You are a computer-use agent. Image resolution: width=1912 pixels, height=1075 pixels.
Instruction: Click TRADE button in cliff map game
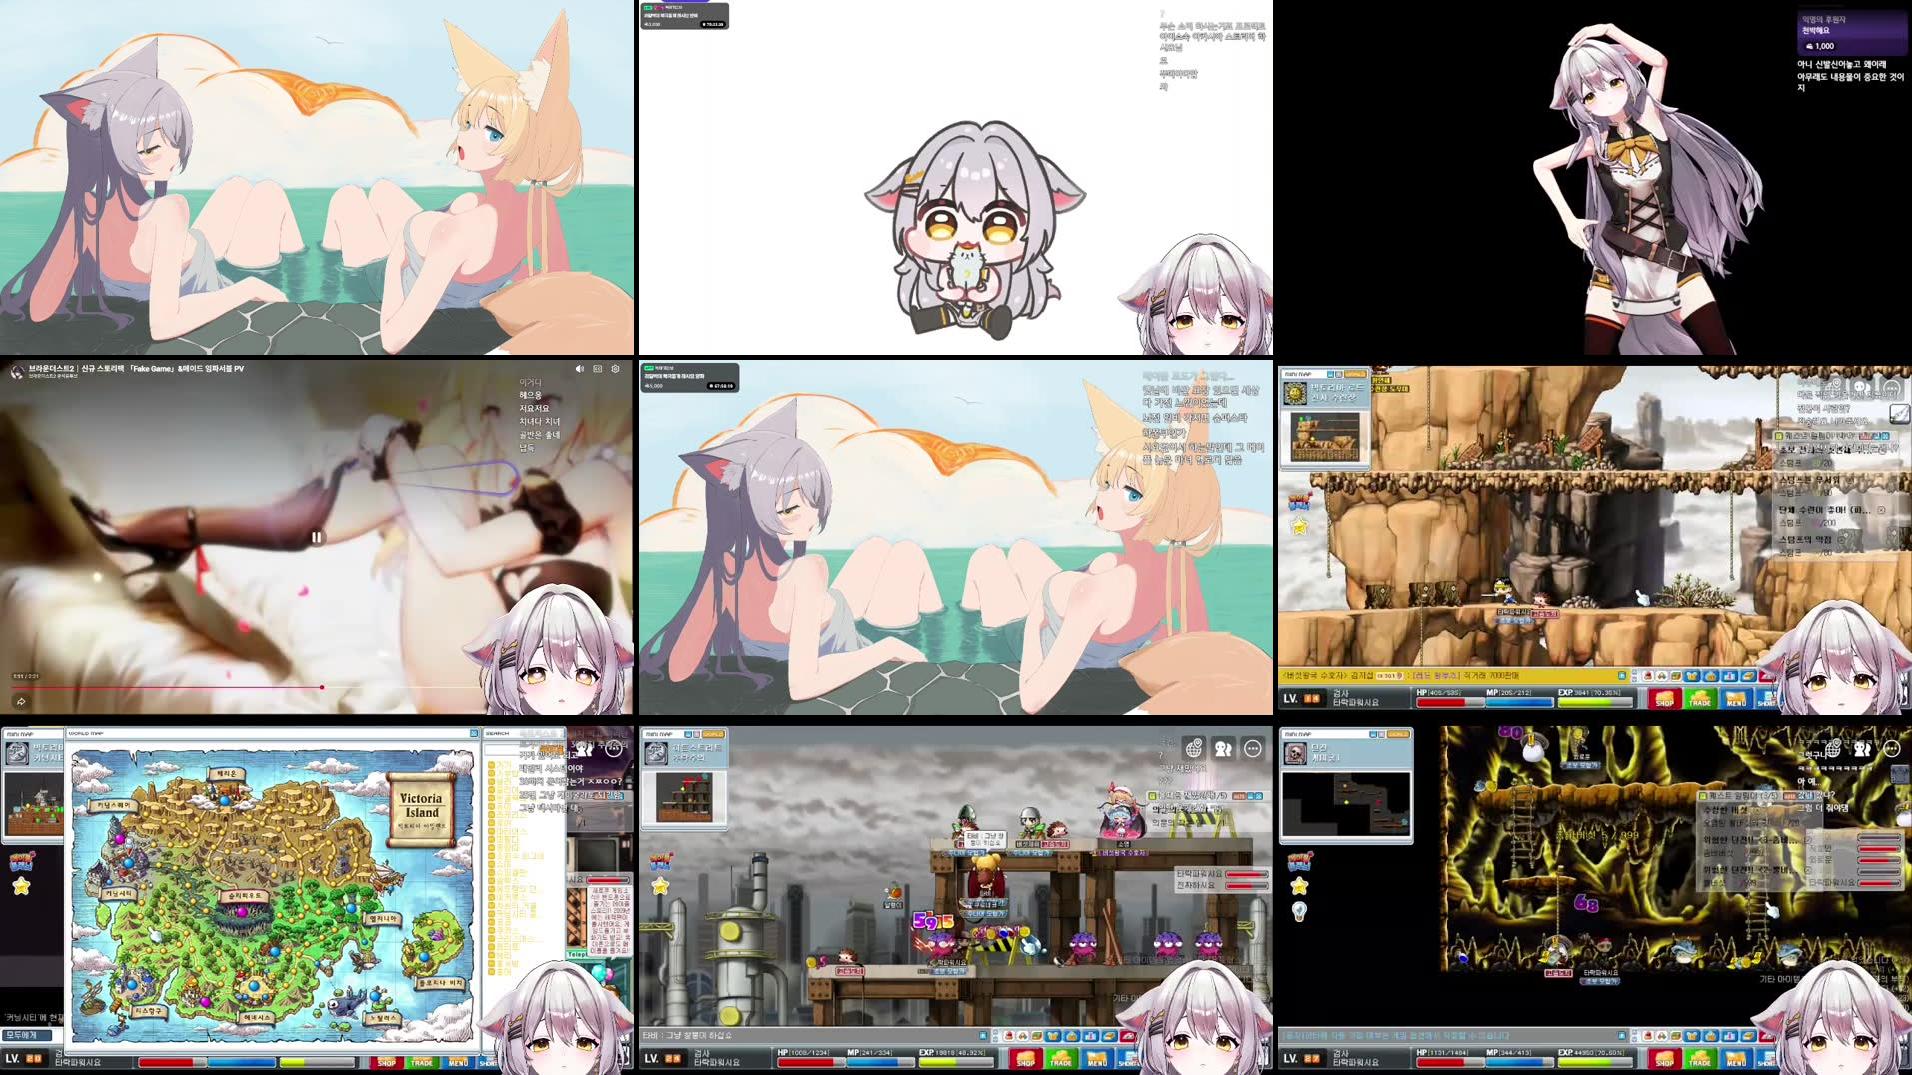[x=1700, y=699]
